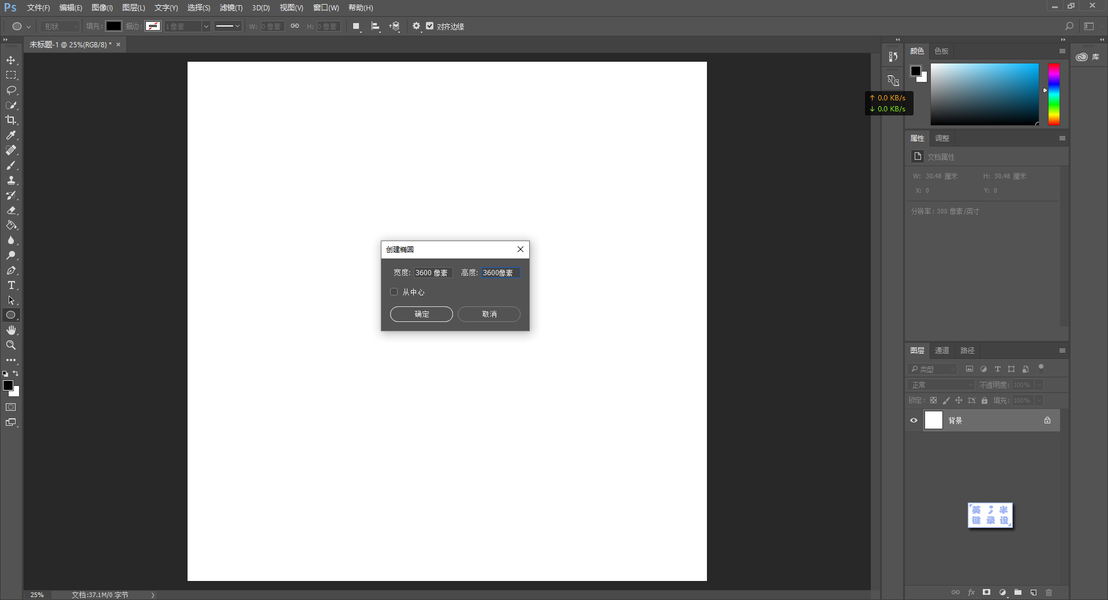Click the 确定 button in dialog
Screen dimensions: 1108x600
[x=421, y=314]
